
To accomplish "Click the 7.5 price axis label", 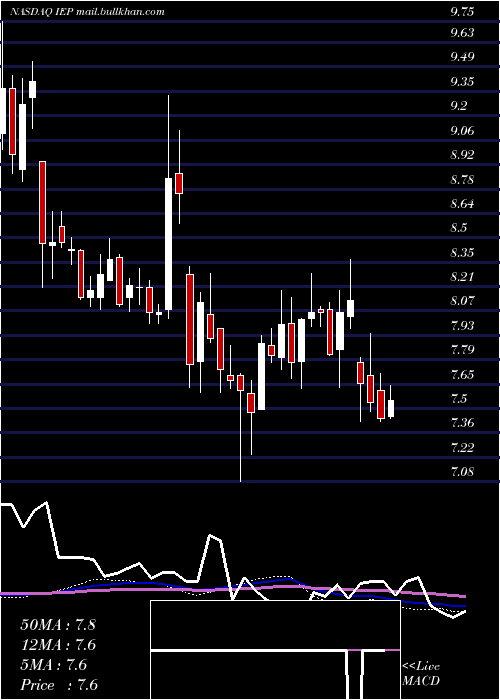I will point(459,399).
